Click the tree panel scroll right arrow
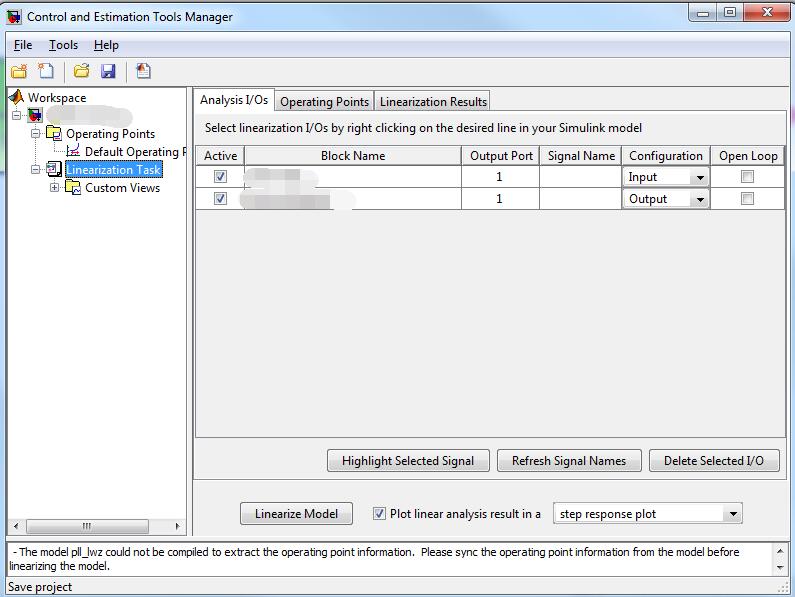This screenshot has width=795, height=597. coord(177,526)
